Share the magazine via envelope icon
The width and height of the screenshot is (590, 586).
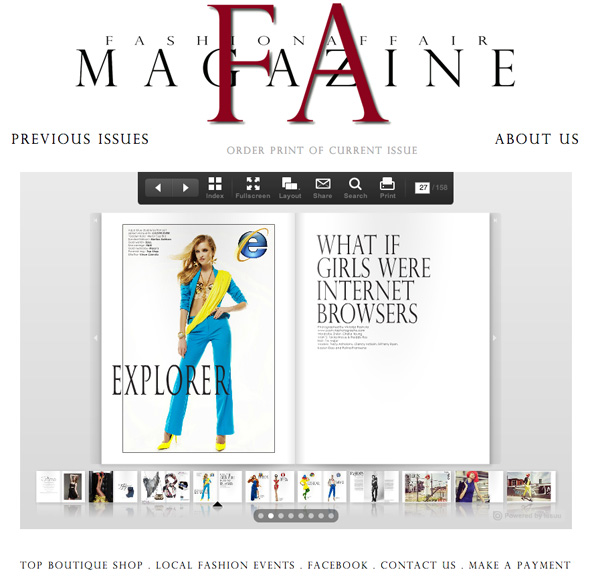(322, 188)
